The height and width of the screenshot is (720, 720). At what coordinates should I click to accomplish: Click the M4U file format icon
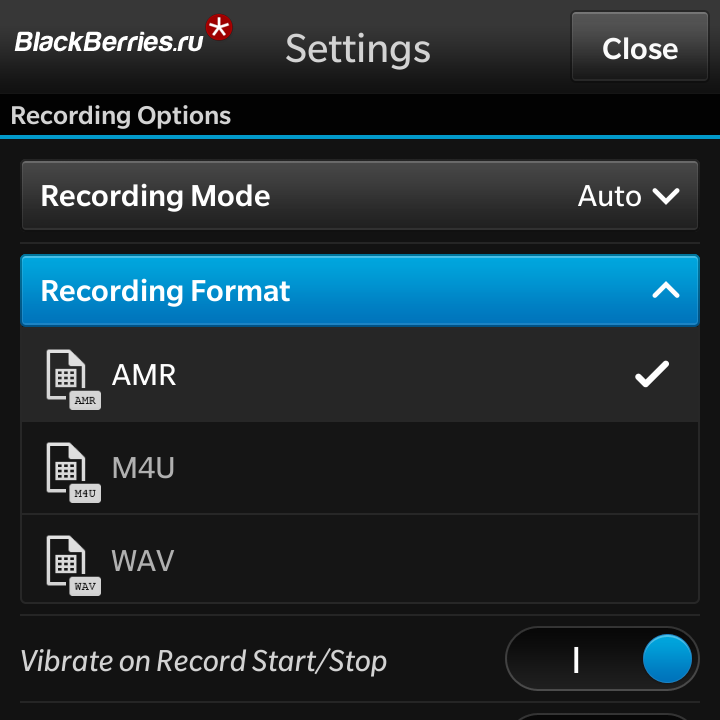(71, 471)
